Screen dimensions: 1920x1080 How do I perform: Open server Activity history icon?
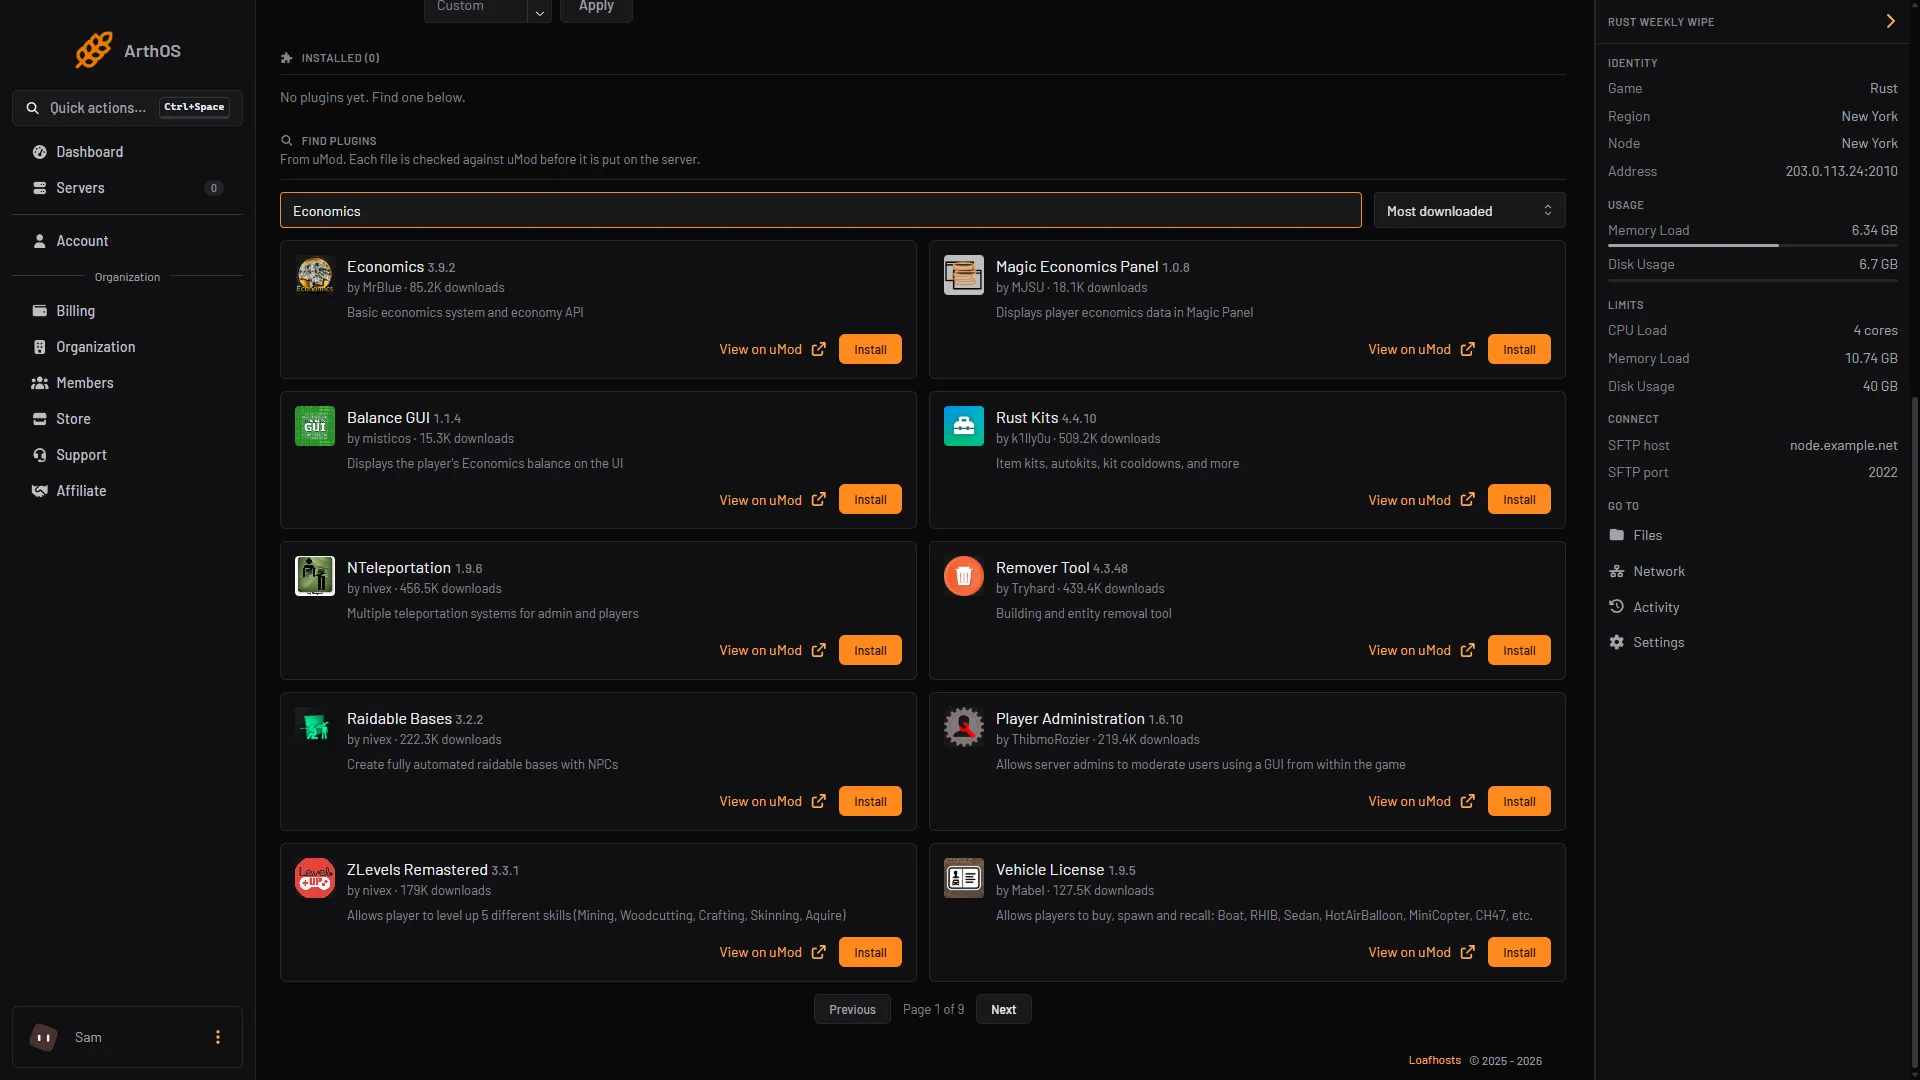pyautogui.click(x=1616, y=607)
